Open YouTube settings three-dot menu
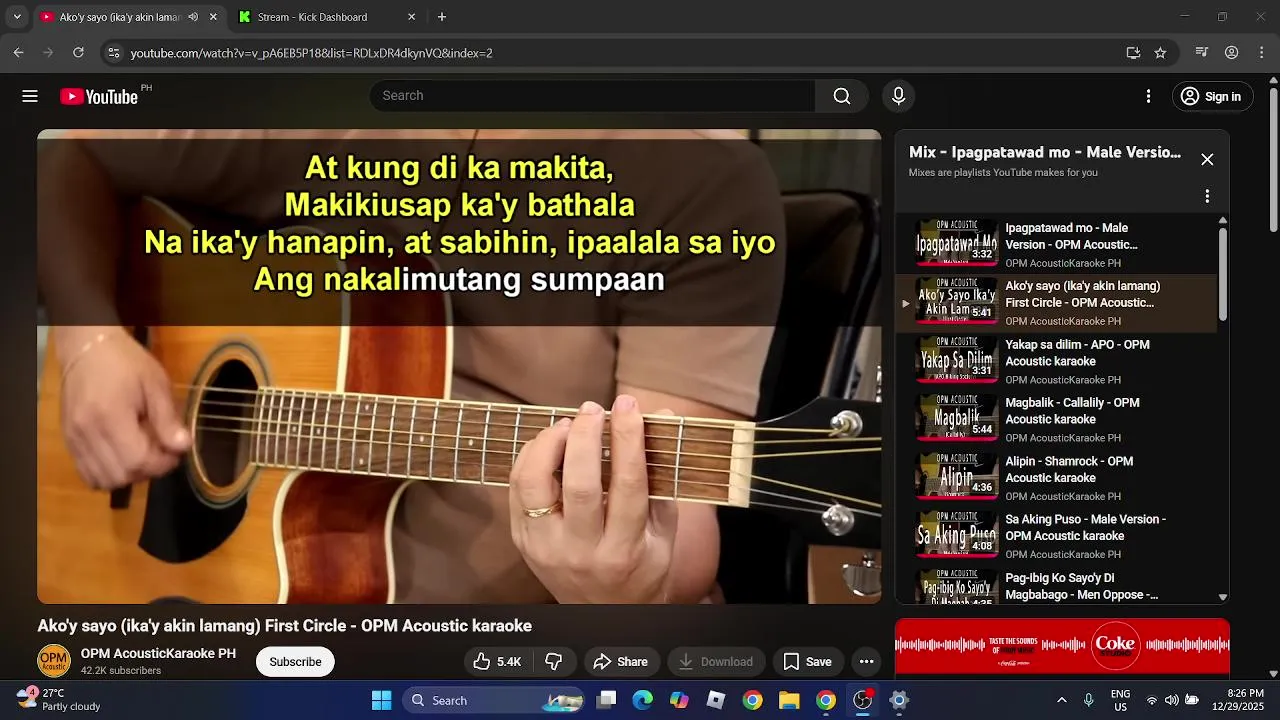This screenshot has width=1280, height=720. [x=1148, y=96]
